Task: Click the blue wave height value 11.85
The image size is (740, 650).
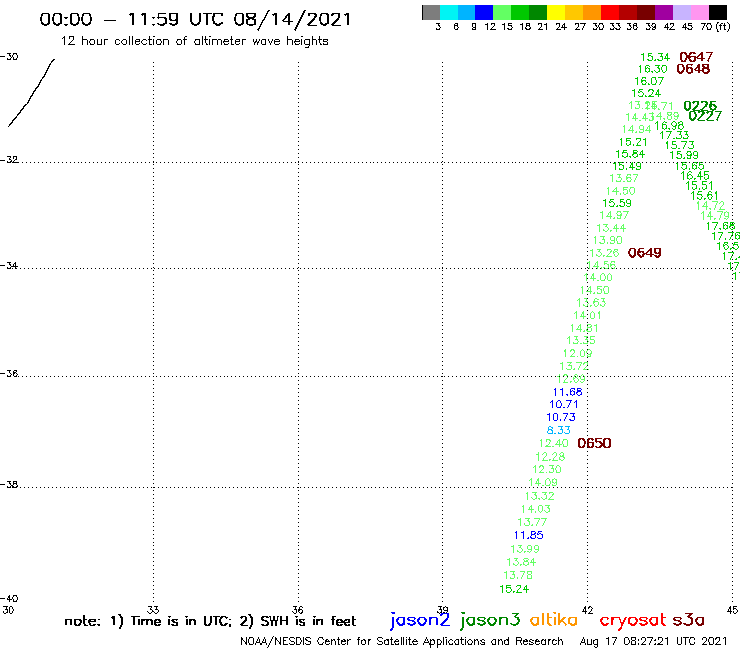Action: (529, 535)
